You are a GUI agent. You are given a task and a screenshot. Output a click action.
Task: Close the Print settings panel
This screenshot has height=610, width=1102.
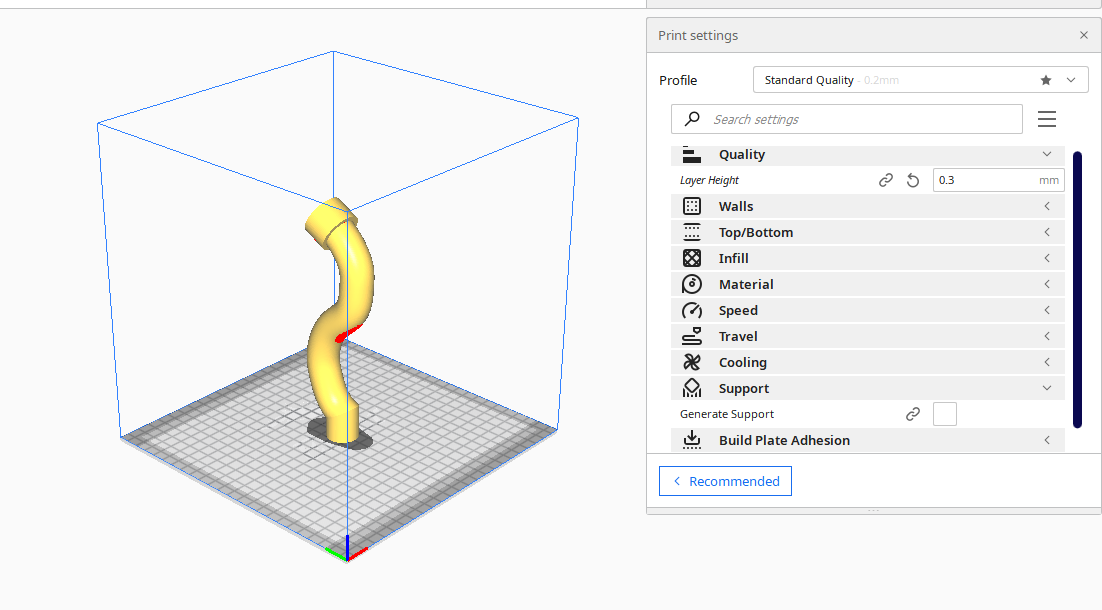[1083, 35]
